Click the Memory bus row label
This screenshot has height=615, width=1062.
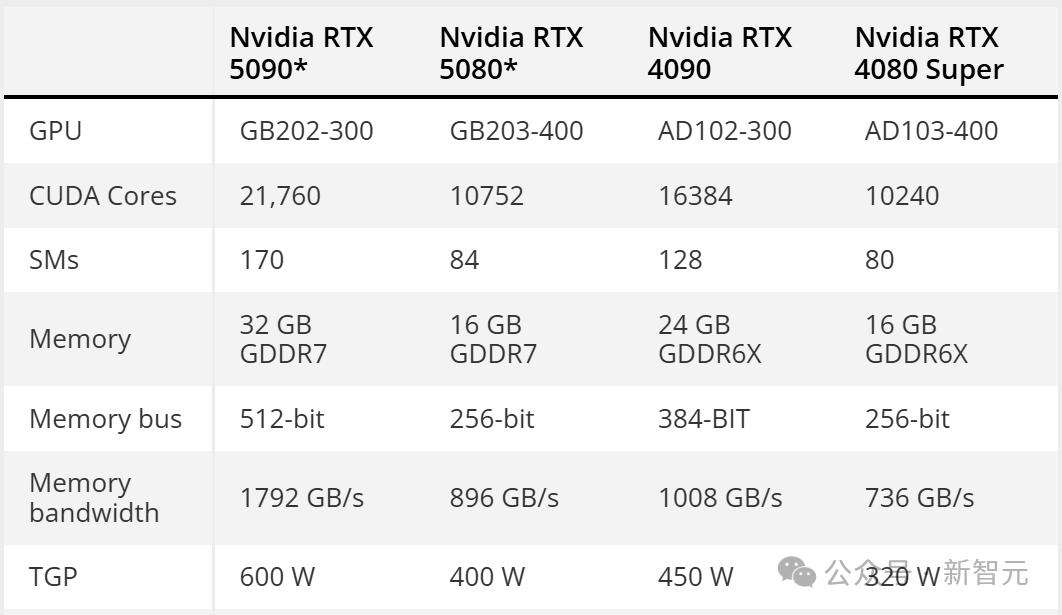point(106,418)
